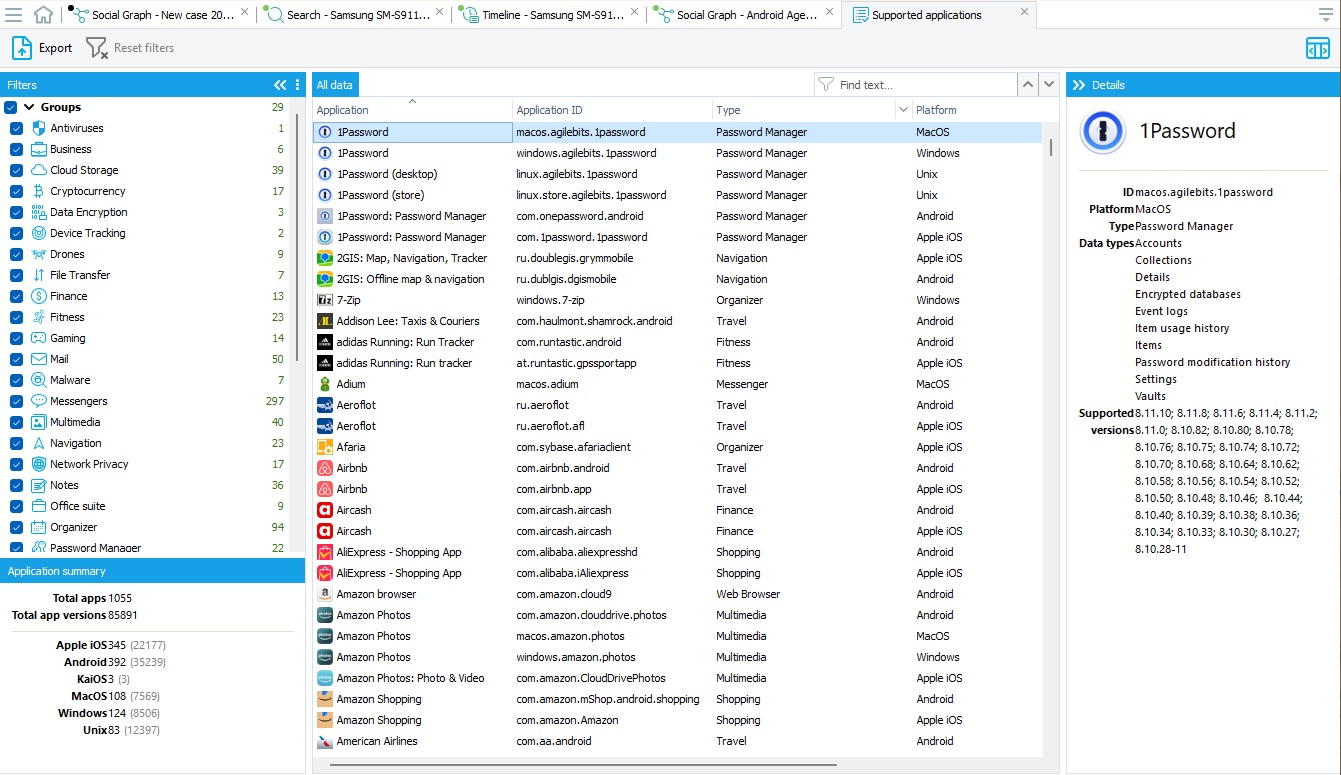Select the at.runtastic.gpssportapp table row
The image size is (1341, 775).
coord(677,363)
